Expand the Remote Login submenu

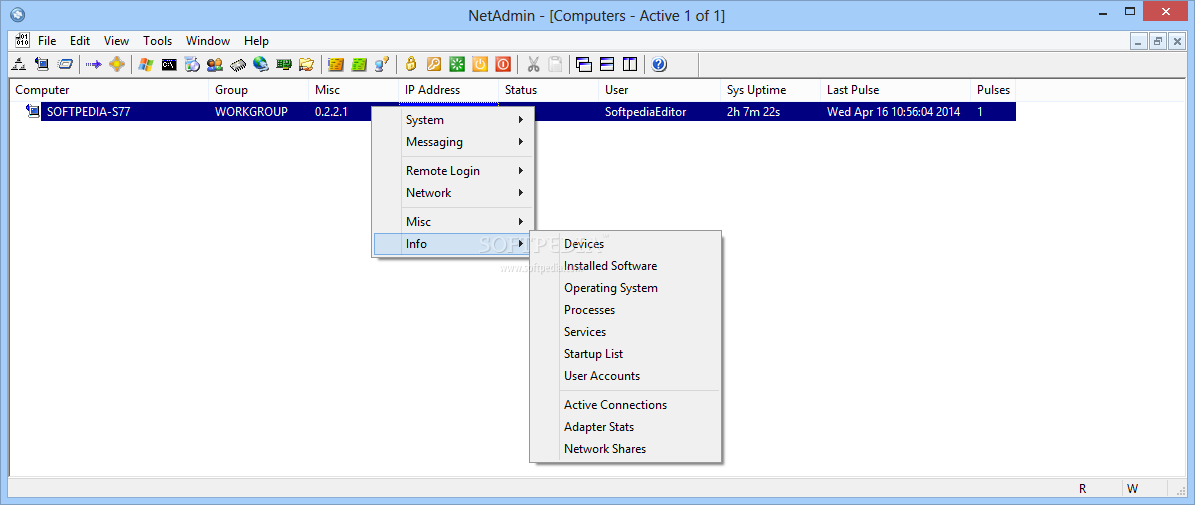point(453,171)
